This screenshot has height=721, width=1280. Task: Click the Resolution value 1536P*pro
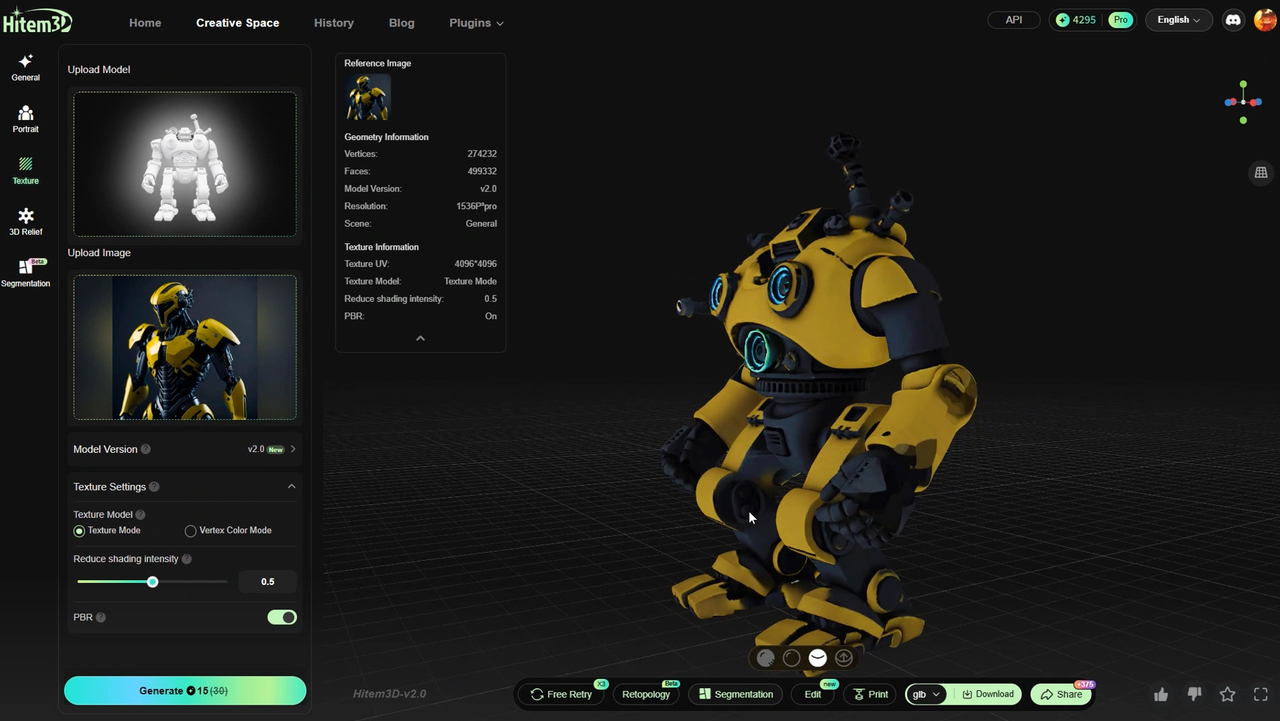coord(476,206)
